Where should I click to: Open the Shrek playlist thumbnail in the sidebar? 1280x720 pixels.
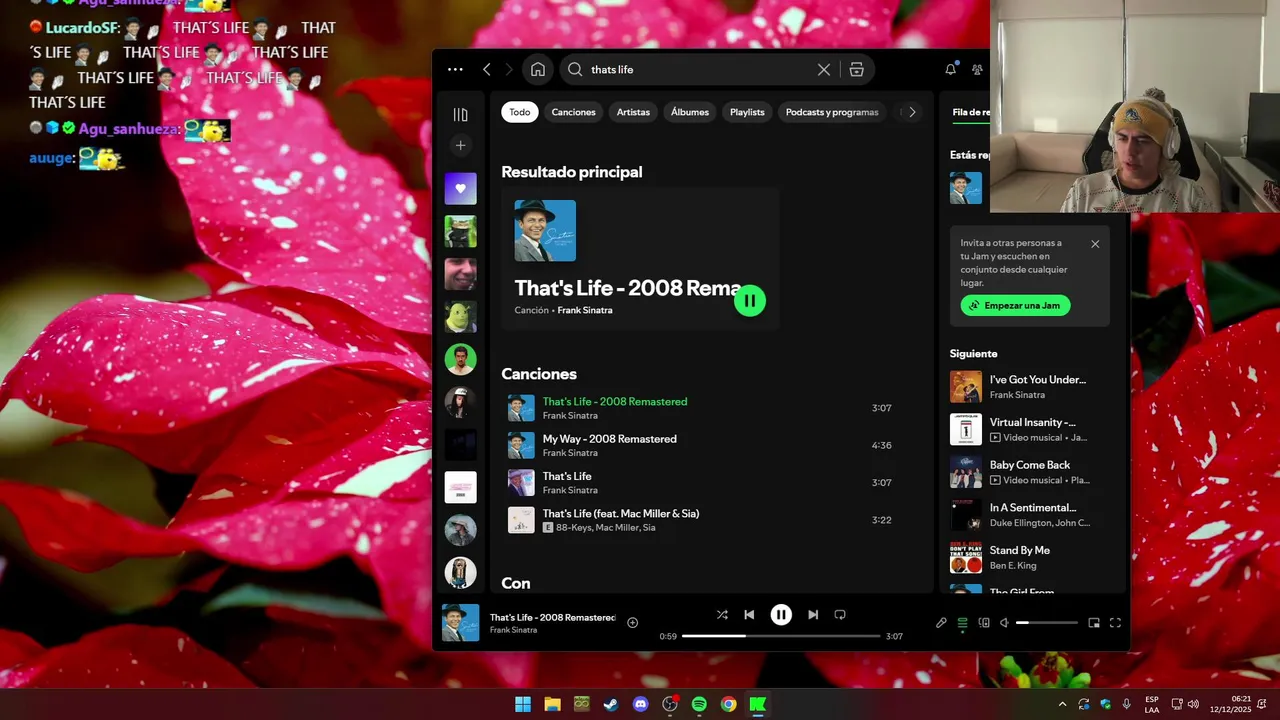coord(461,316)
